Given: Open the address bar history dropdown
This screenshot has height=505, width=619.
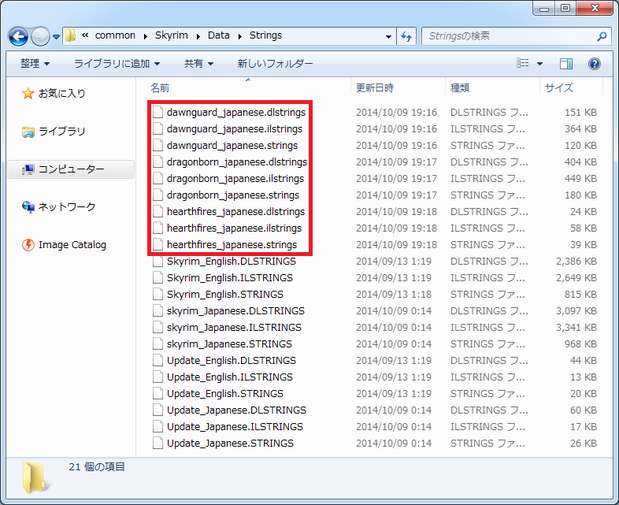Looking at the screenshot, I should click(388, 37).
